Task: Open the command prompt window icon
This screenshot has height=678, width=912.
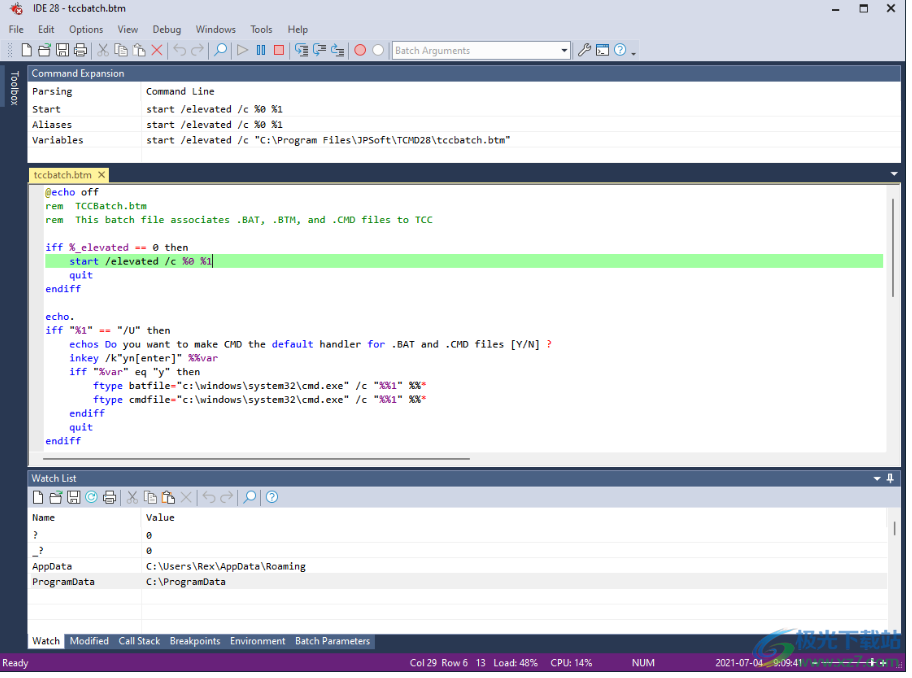Action: 603,51
